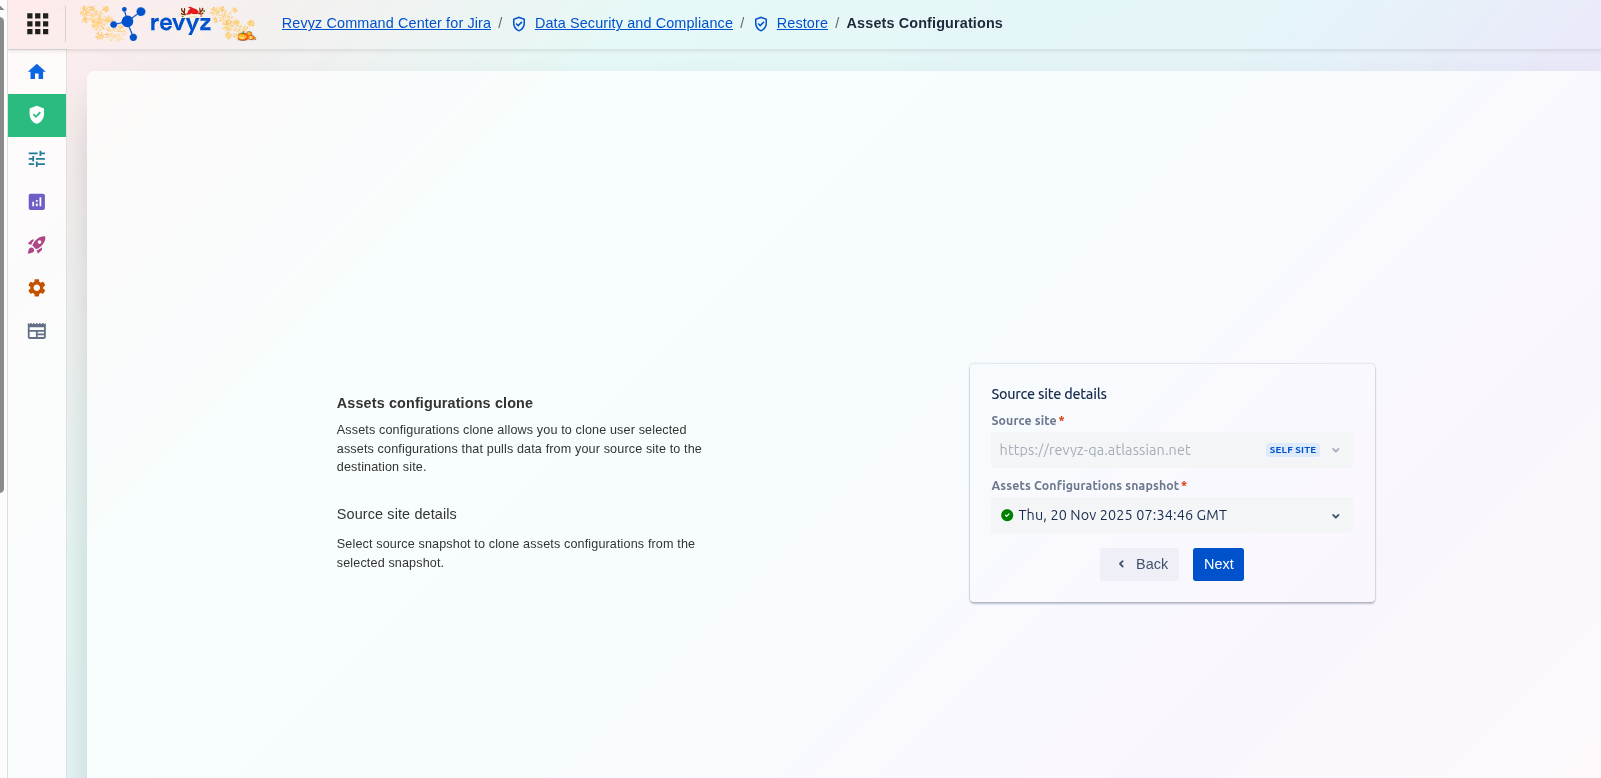1601x778 pixels.
Task: Open the app switcher grid icon
Action: click(x=37, y=23)
